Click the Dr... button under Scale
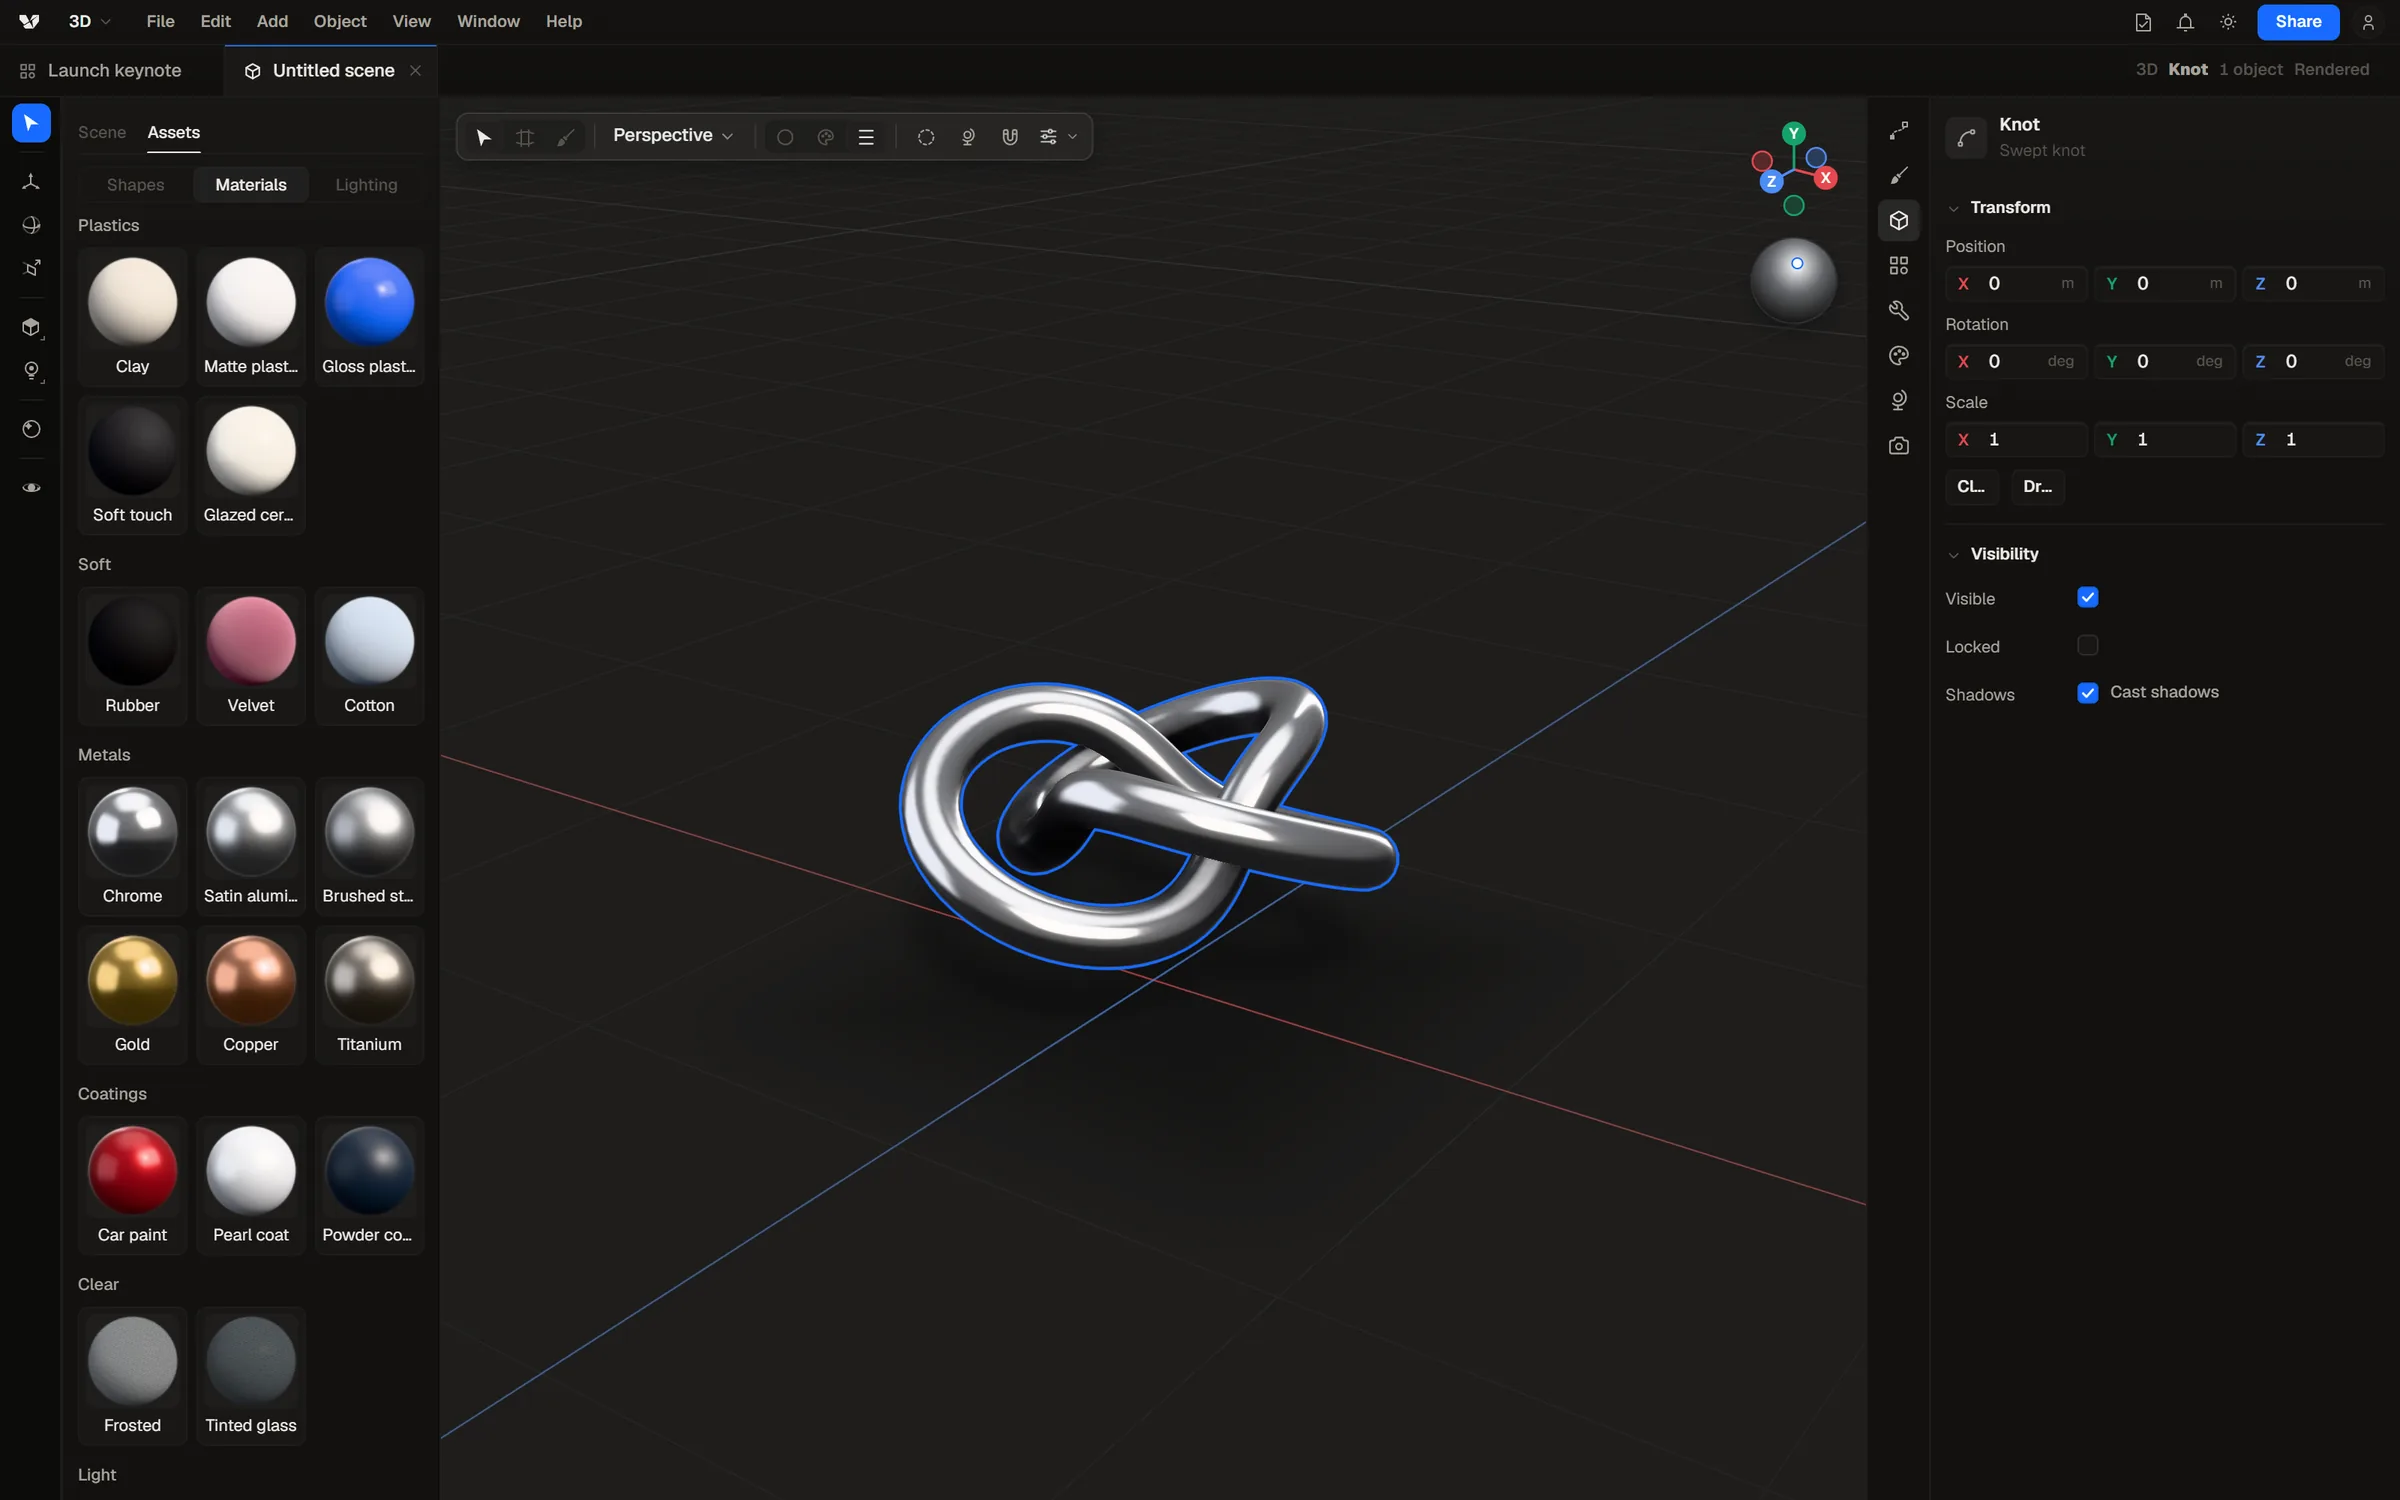 pos(2037,487)
